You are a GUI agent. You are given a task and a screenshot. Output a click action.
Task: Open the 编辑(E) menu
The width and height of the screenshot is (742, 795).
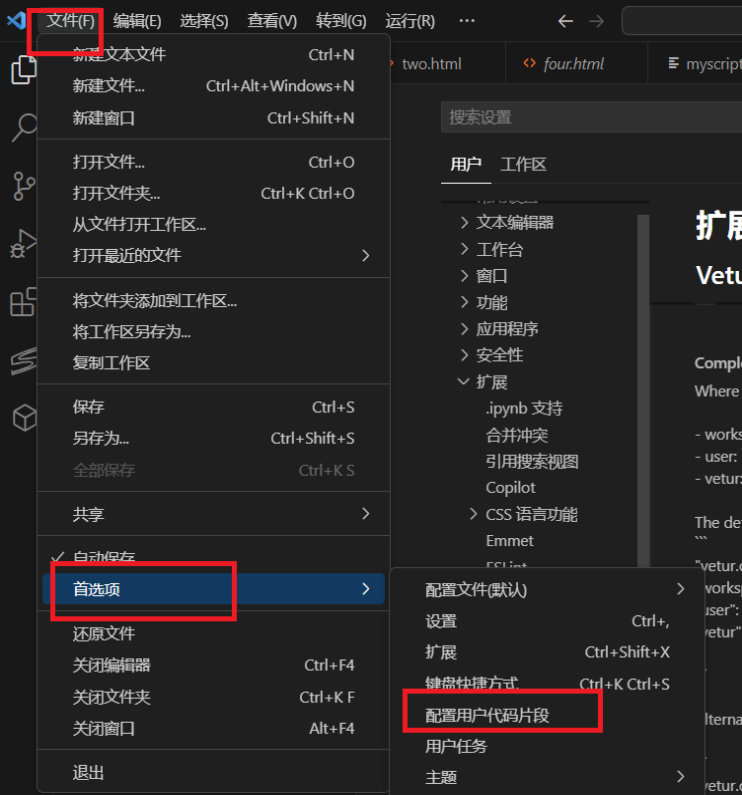point(137,21)
